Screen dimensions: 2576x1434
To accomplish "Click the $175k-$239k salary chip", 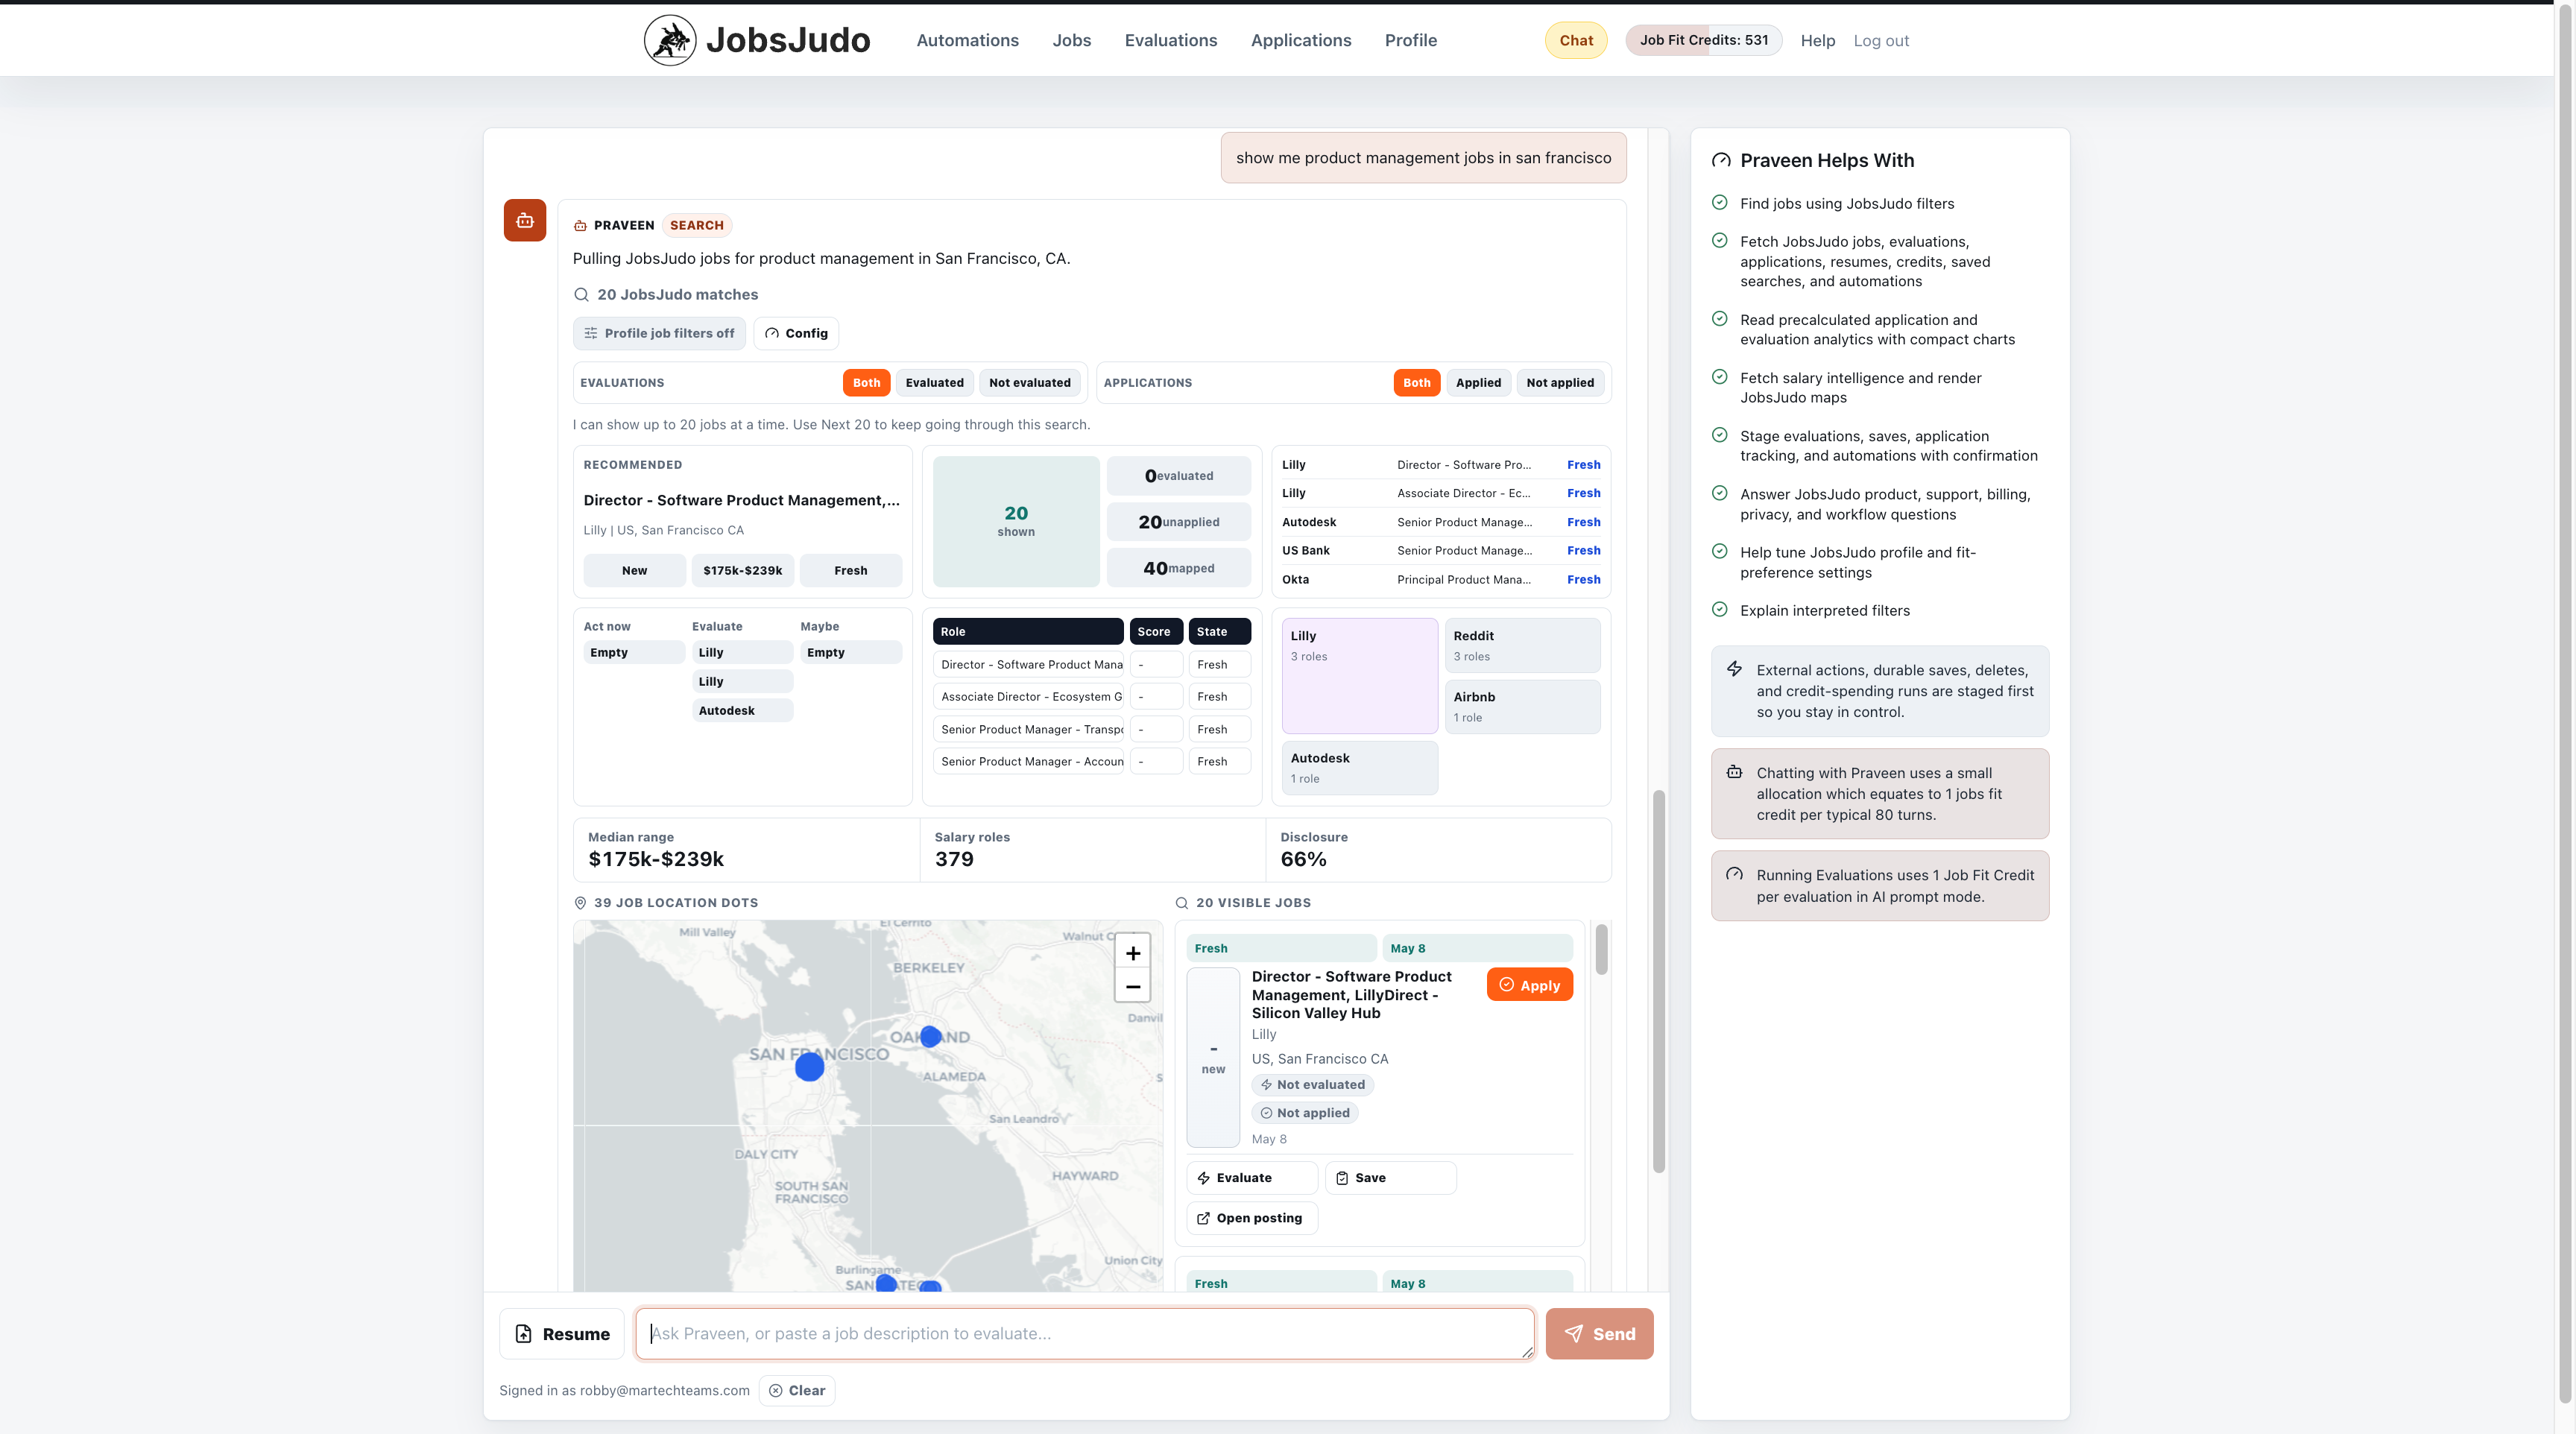I will point(743,570).
